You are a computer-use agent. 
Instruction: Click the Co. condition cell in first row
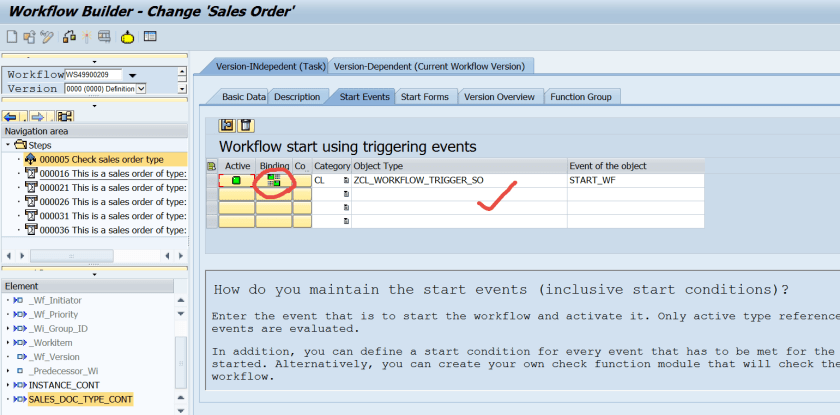(302, 180)
